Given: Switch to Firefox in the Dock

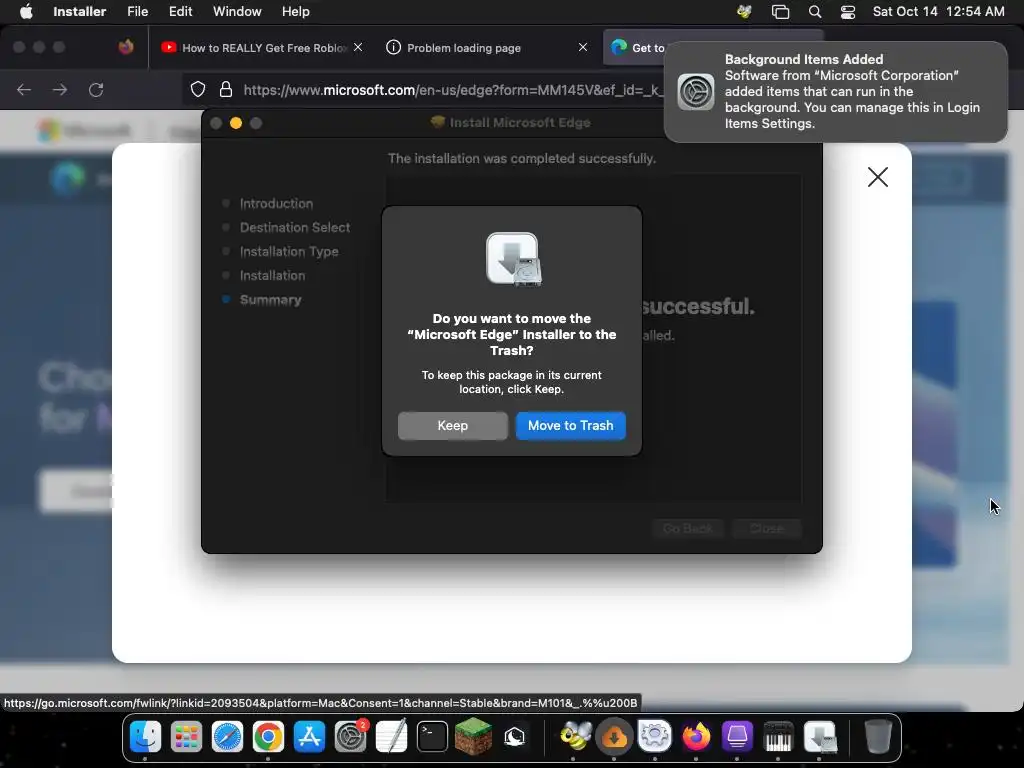Looking at the screenshot, I should tap(696, 737).
